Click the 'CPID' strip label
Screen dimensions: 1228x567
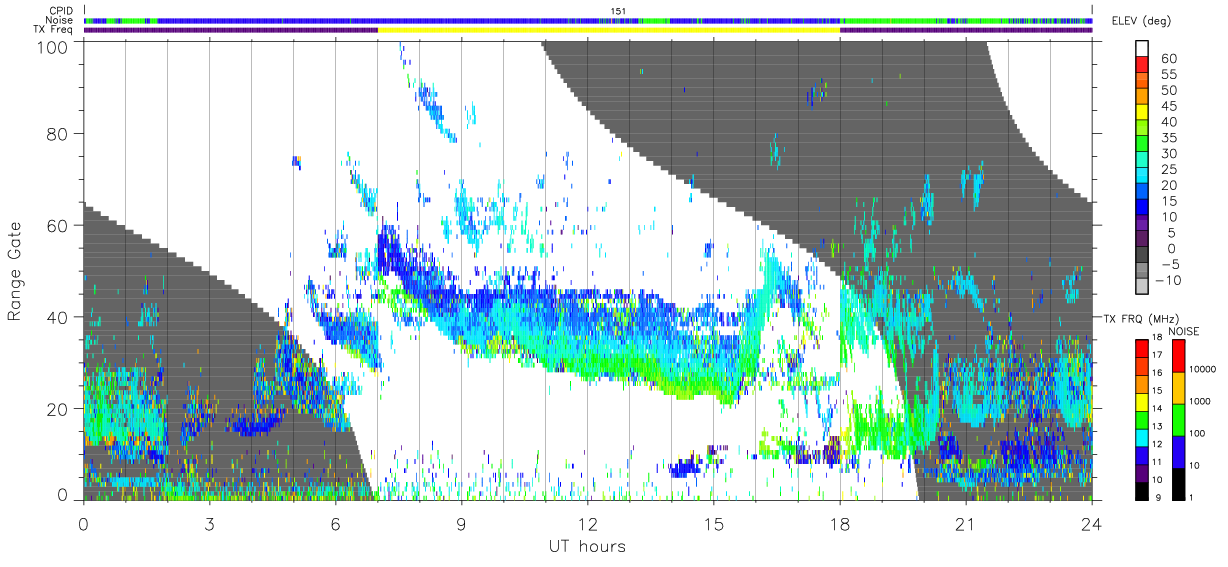(61, 10)
